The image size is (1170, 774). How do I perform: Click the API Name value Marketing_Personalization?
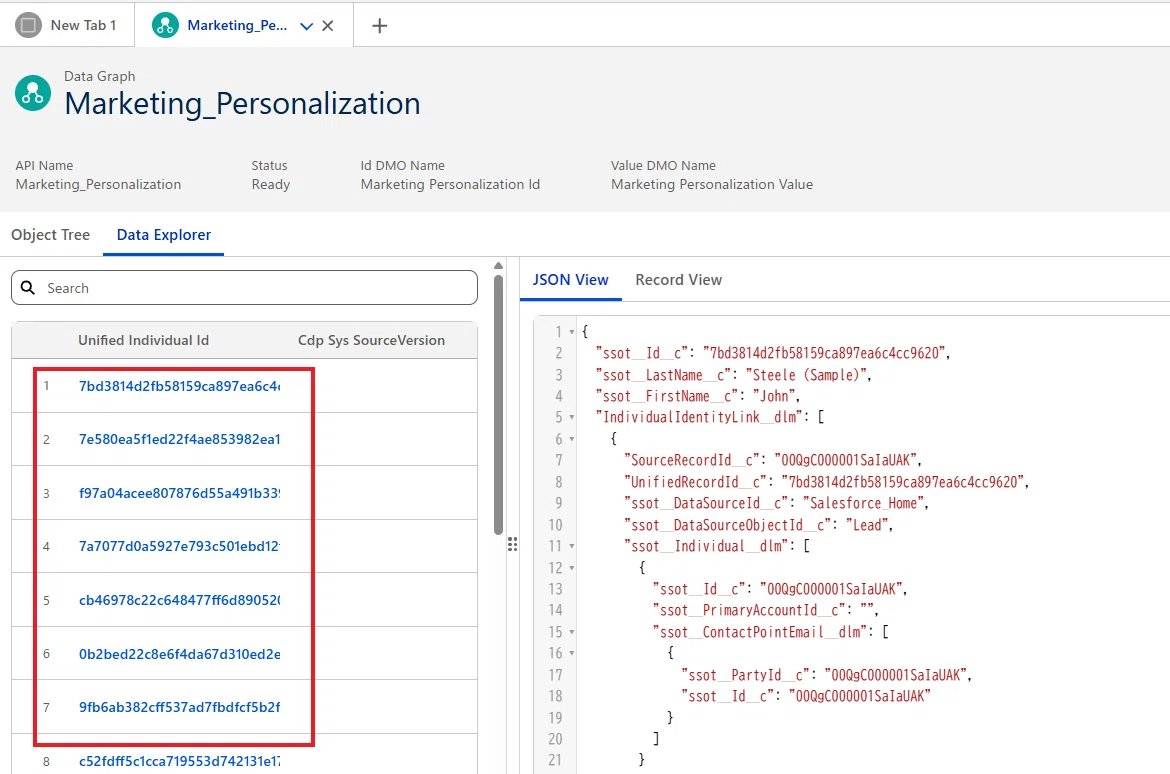(98, 184)
